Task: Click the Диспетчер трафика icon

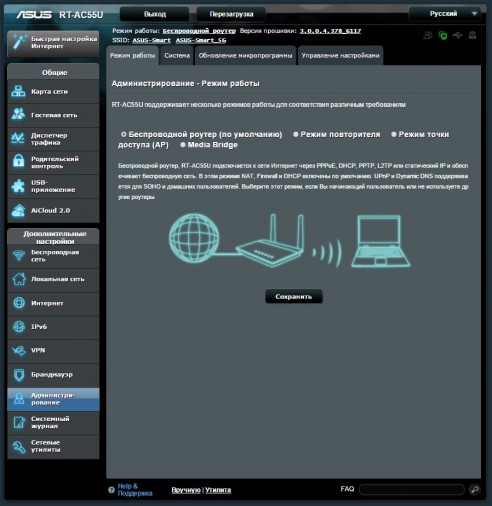Action: point(18,139)
